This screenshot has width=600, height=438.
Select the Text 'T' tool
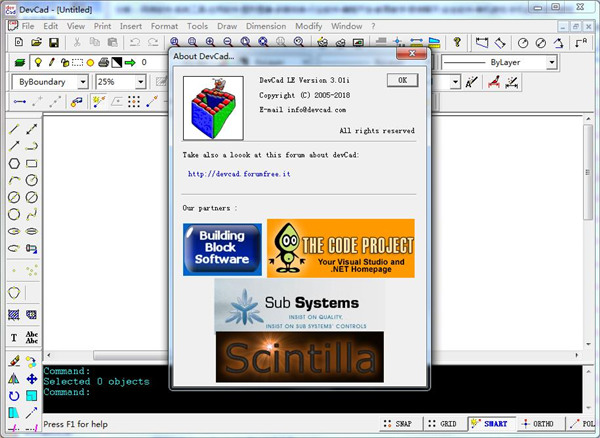click(14, 337)
